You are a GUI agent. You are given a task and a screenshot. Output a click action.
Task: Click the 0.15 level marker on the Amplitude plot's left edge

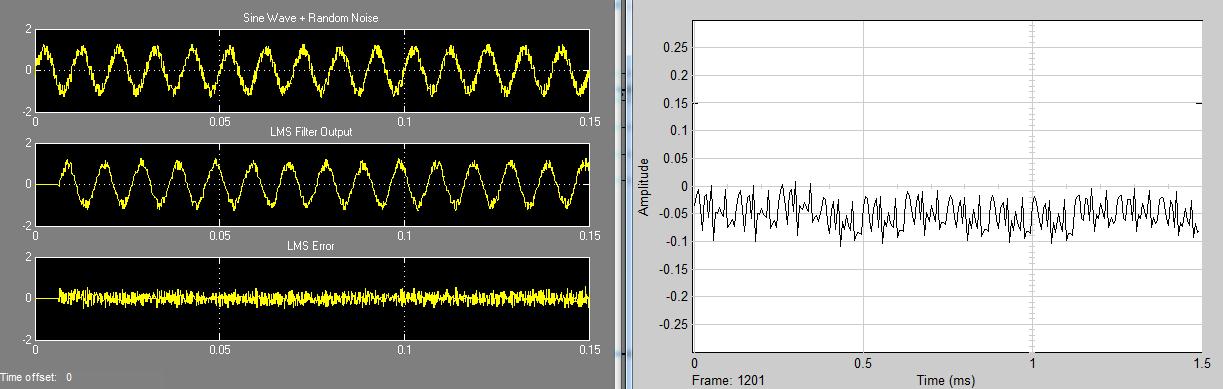pyautogui.click(x=695, y=103)
